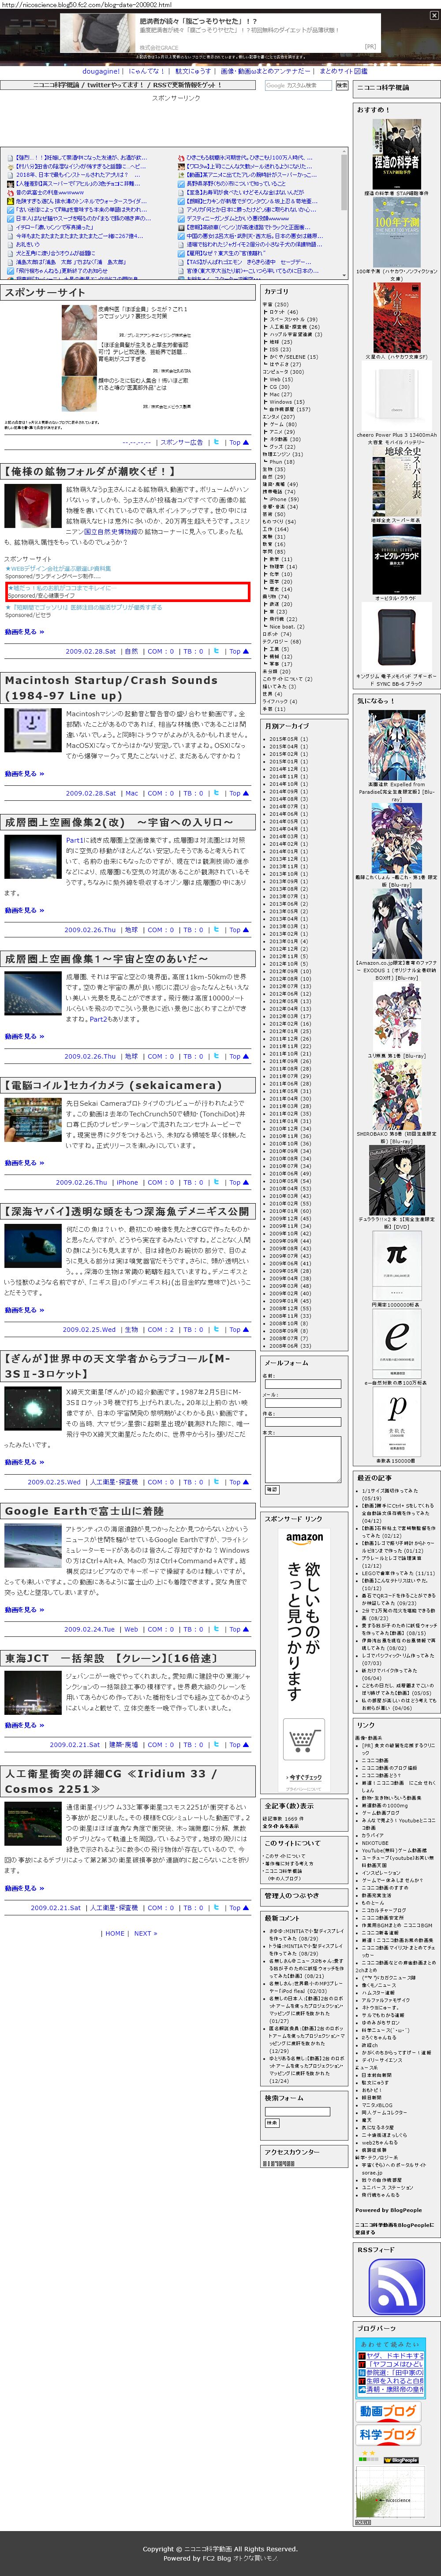Go to dougagine! in top navigation
Image resolution: width=441 pixels, height=2576 pixels.
(x=101, y=71)
